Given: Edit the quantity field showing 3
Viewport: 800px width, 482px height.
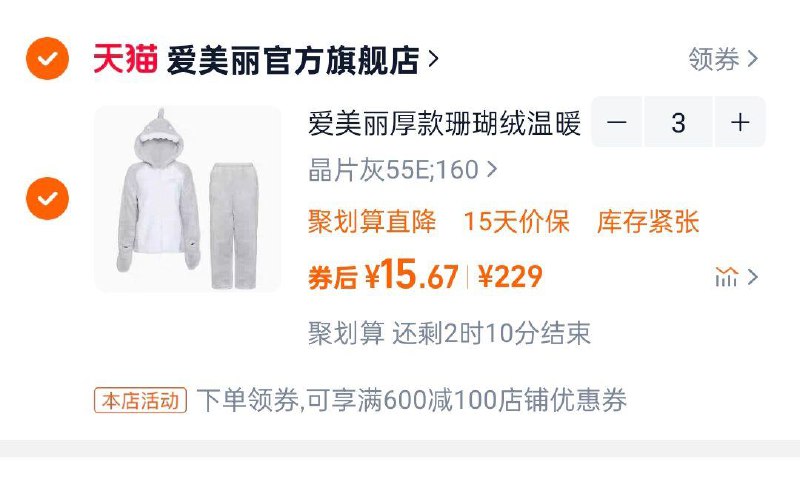Looking at the screenshot, I should 678,122.
